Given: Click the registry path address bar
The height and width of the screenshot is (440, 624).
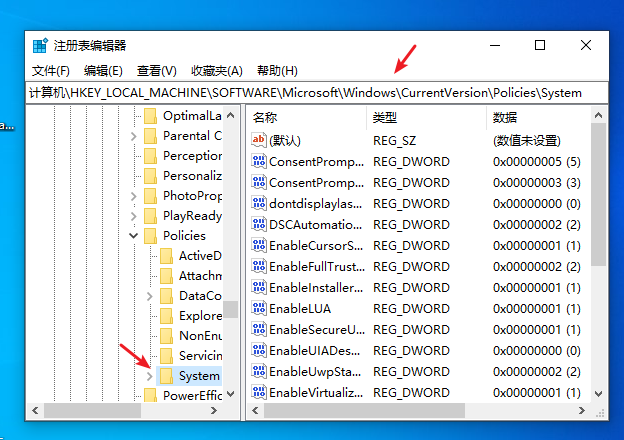Looking at the screenshot, I should click(x=312, y=93).
